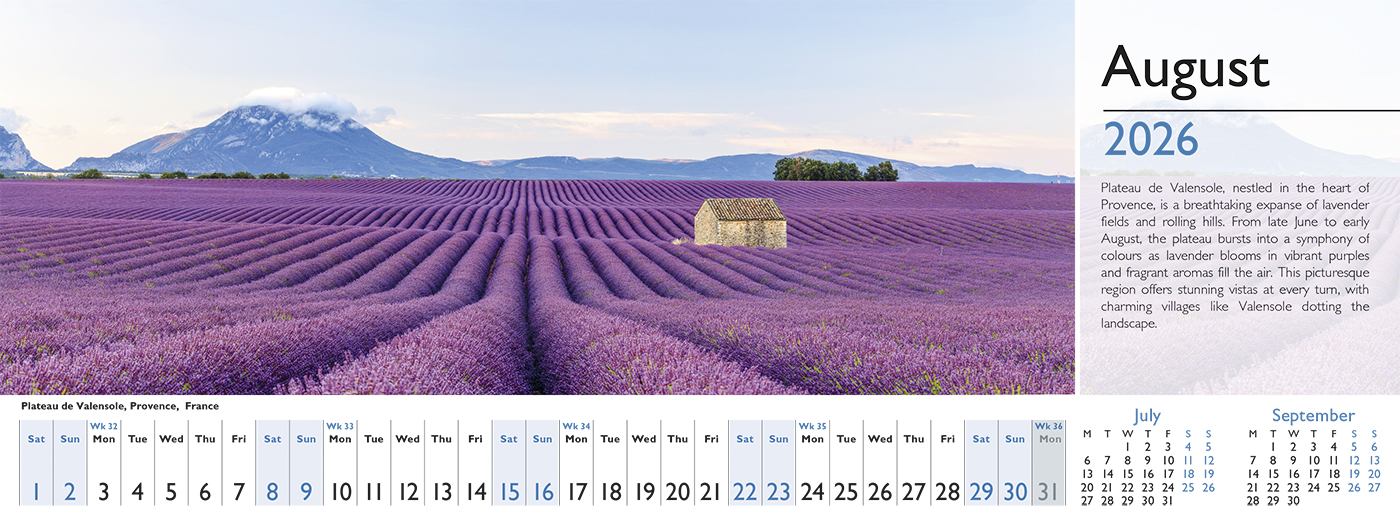The width and height of the screenshot is (1400, 525).
Task: Select Tuesday 11 in the August date strip
Action: [374, 462]
